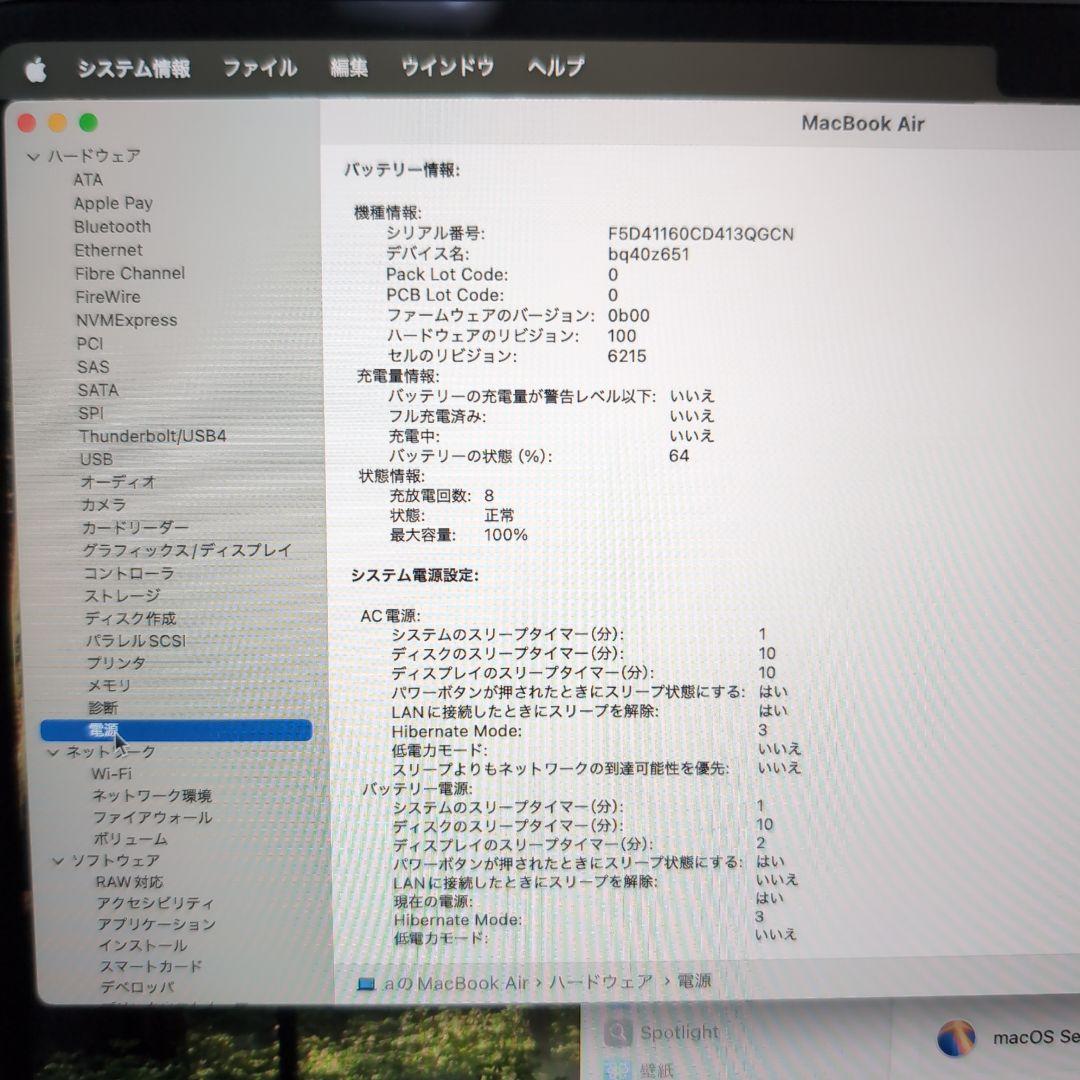Collapse the ハードウェア section
Viewport: 1080px width, 1080px height.
(x=33, y=156)
